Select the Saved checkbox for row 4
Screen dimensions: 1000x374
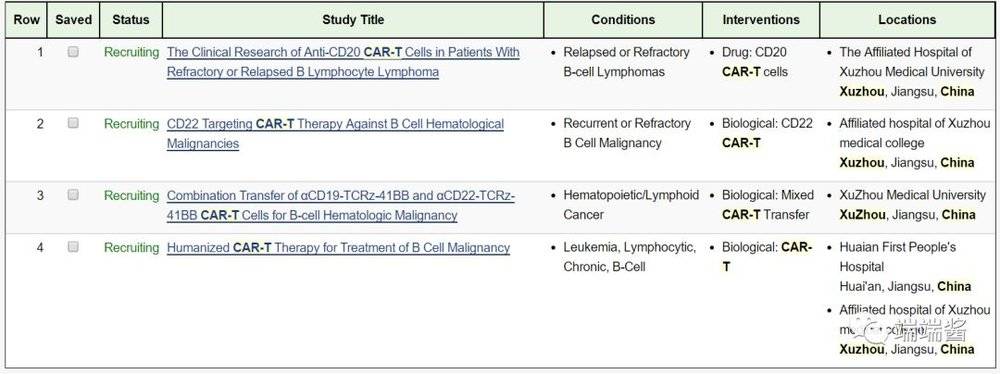(73, 246)
